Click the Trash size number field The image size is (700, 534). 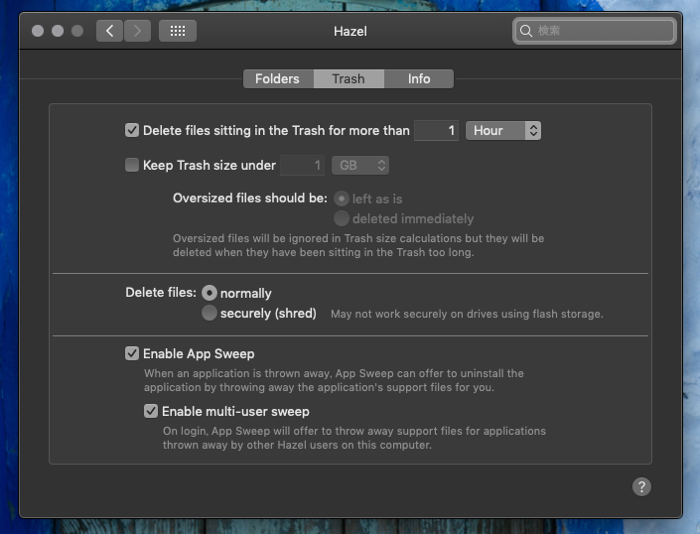click(x=302, y=165)
